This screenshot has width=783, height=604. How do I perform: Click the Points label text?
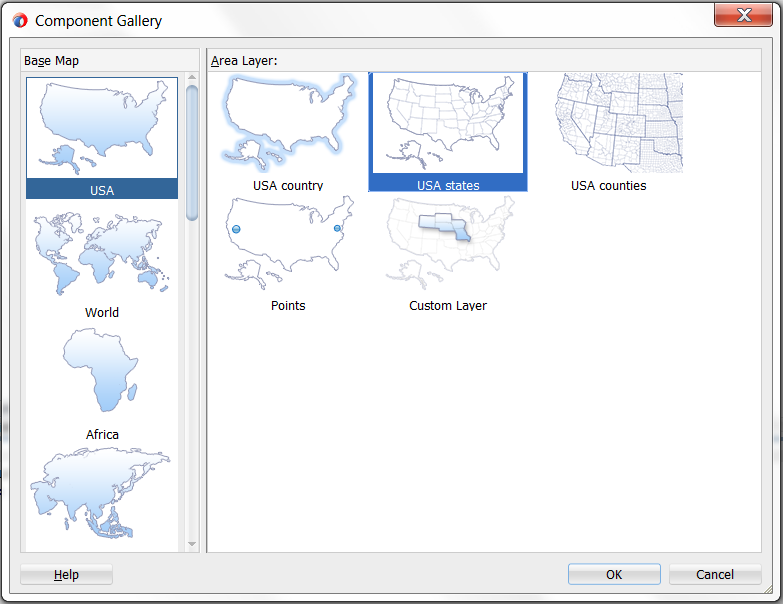coord(288,305)
